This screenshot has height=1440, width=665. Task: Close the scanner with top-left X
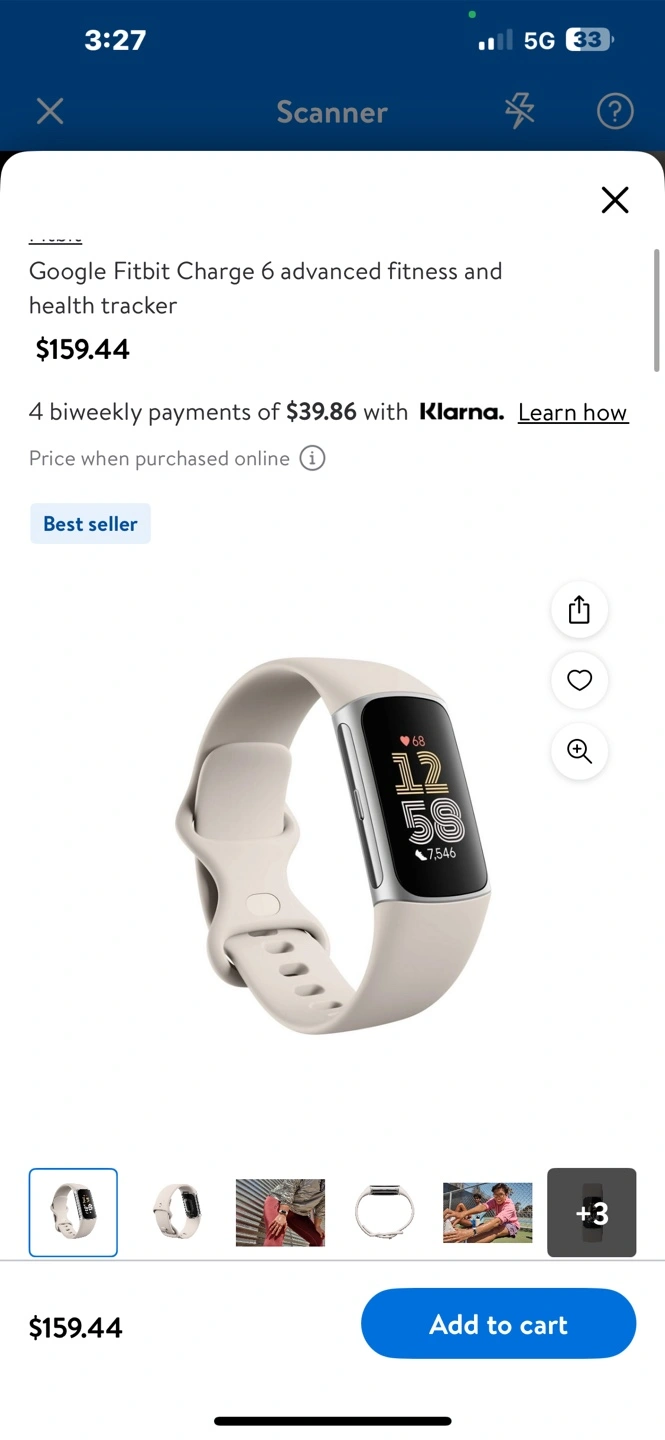pos(50,111)
